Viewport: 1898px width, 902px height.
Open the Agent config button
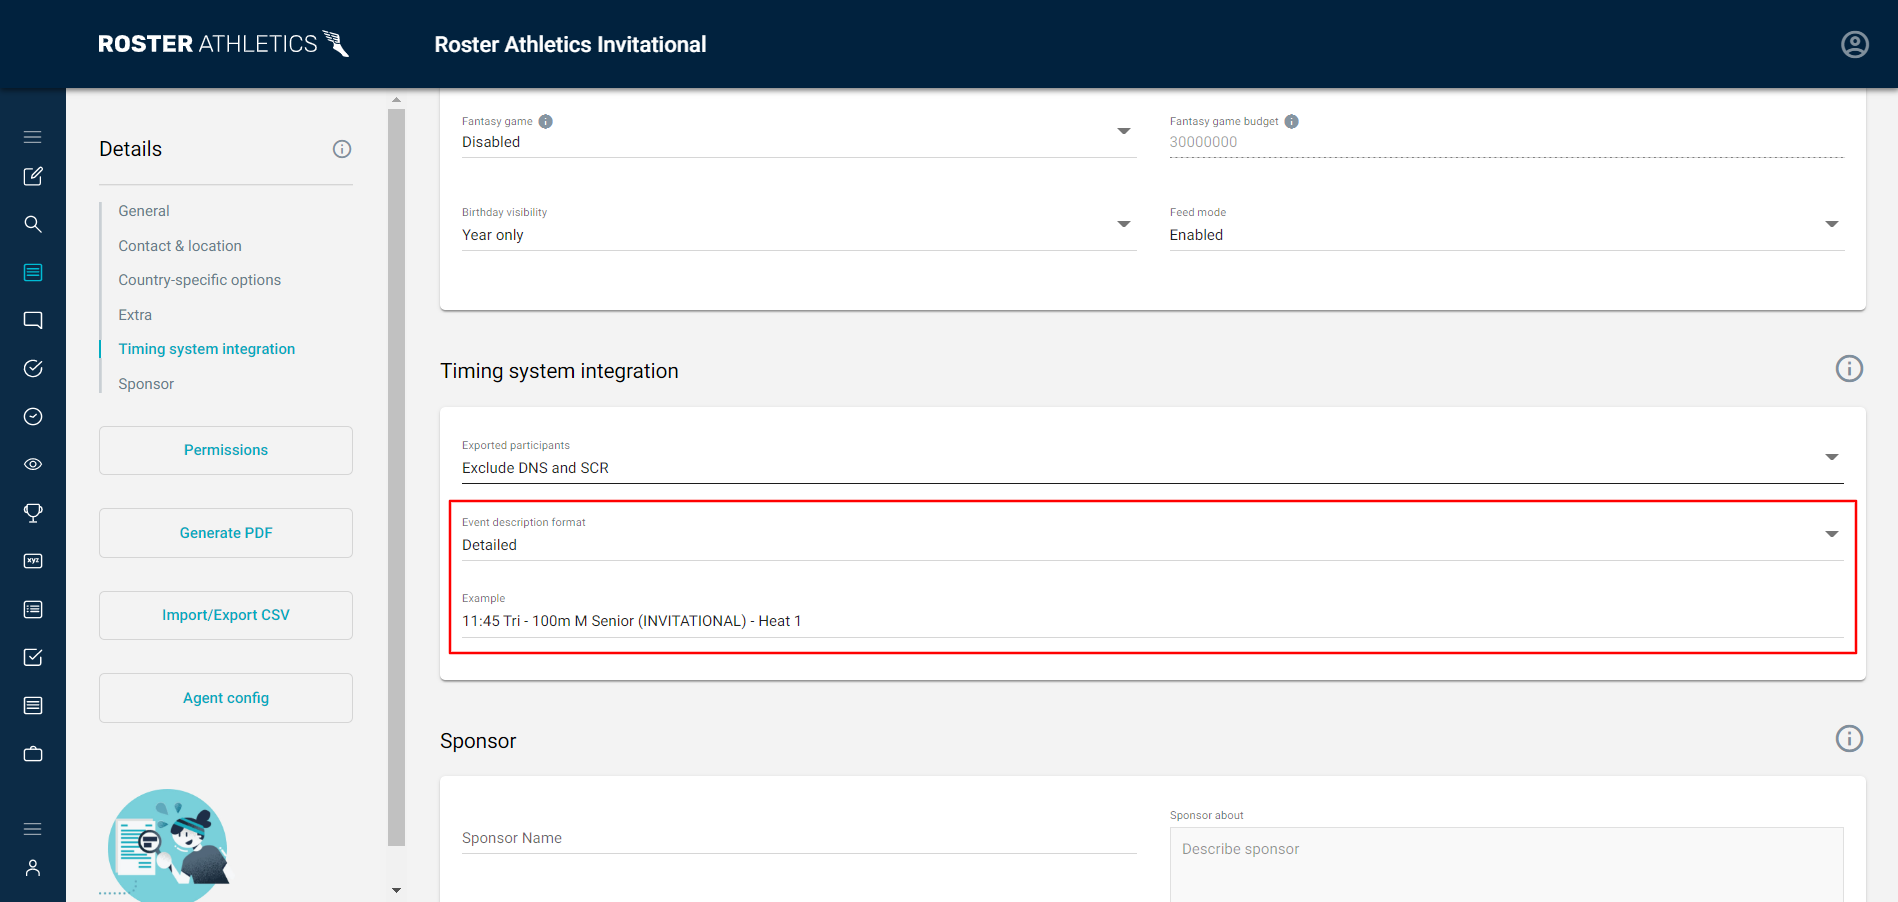click(225, 697)
